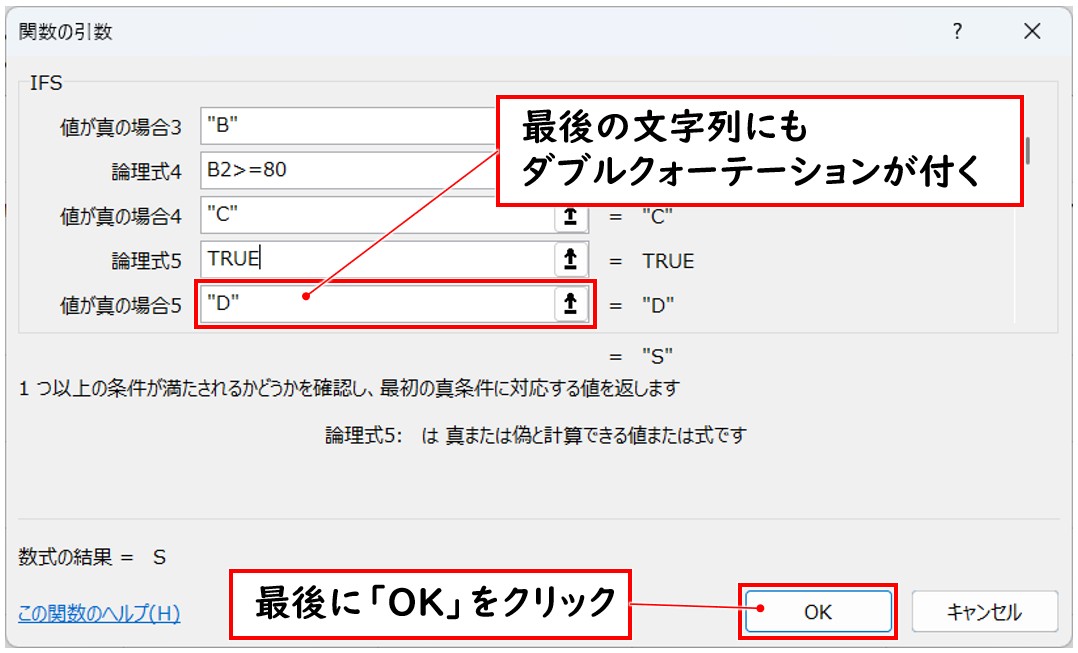
Task: Click the 値が真の場合3 label
Action: (121, 127)
